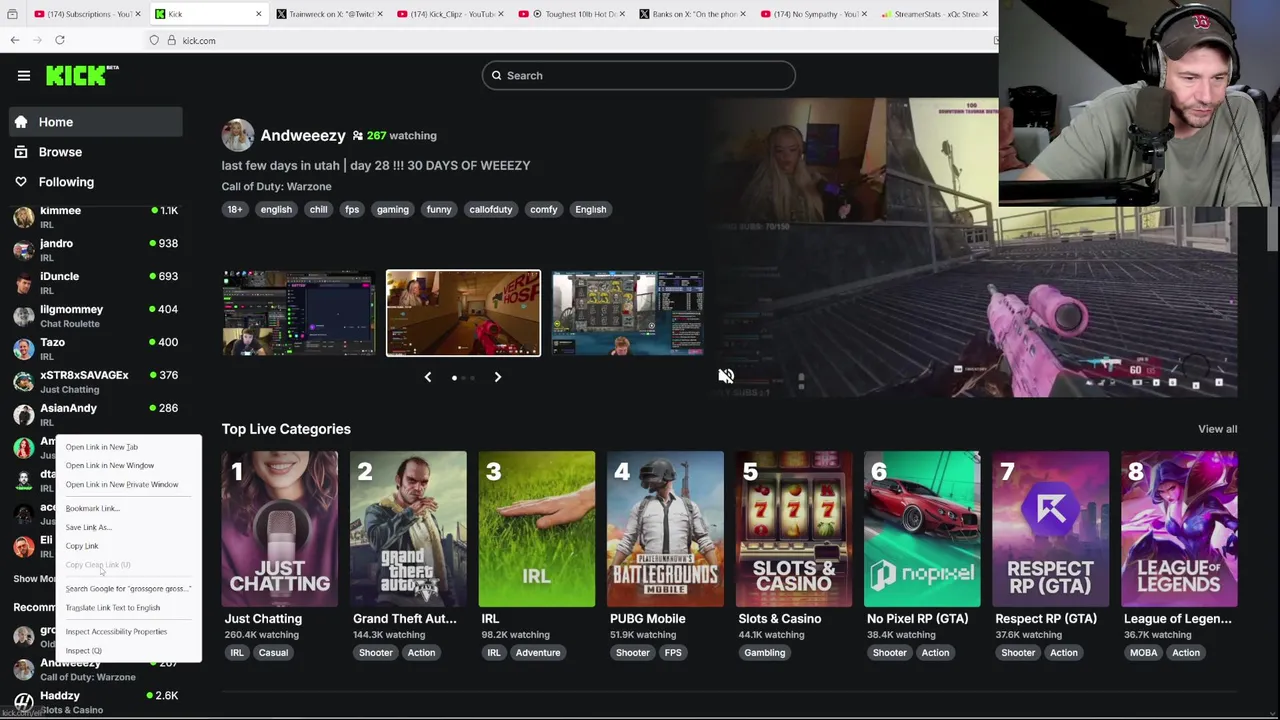
Task: Show next featured stream with right arrow
Action: pos(498,377)
